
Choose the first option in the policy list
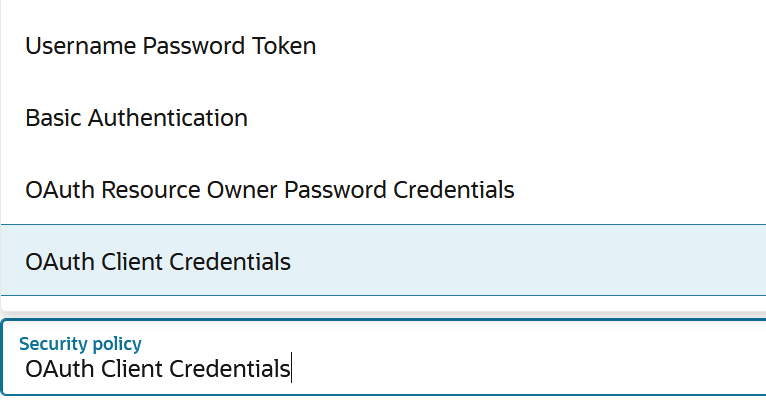(x=171, y=46)
